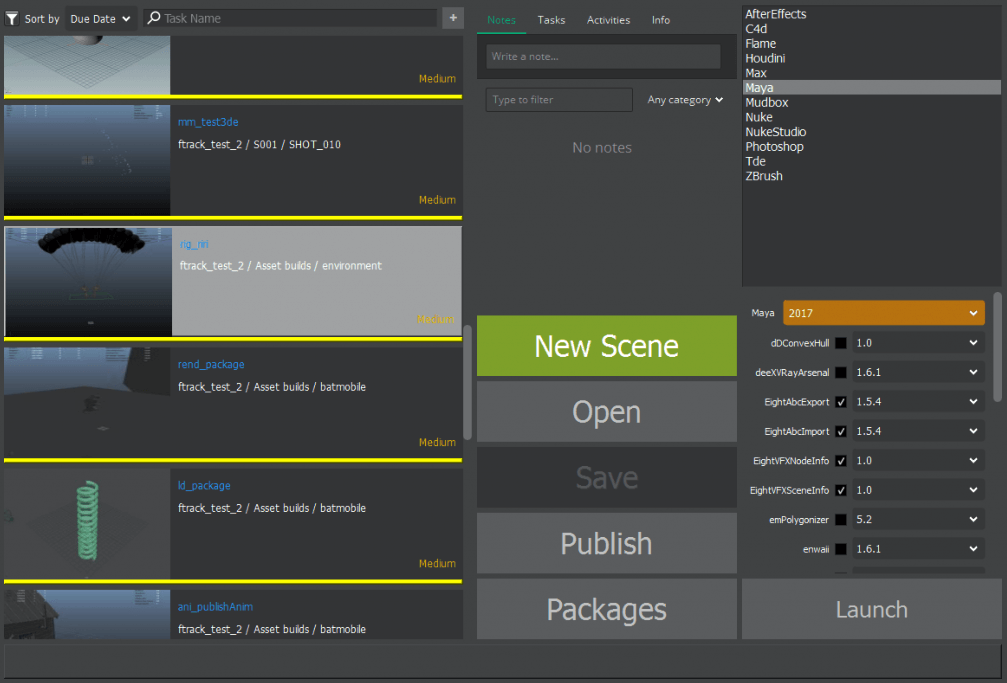Select NukeStudio in application list

coord(871,132)
